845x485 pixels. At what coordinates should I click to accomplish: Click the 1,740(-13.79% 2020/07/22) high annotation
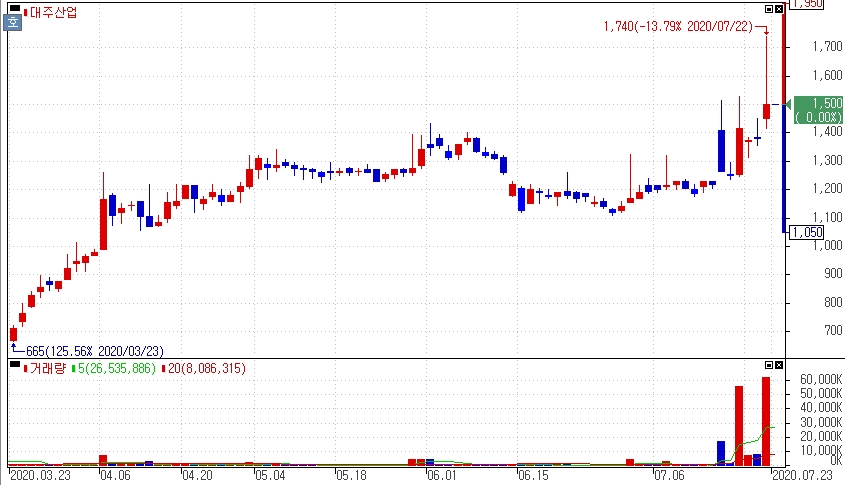(678, 26)
